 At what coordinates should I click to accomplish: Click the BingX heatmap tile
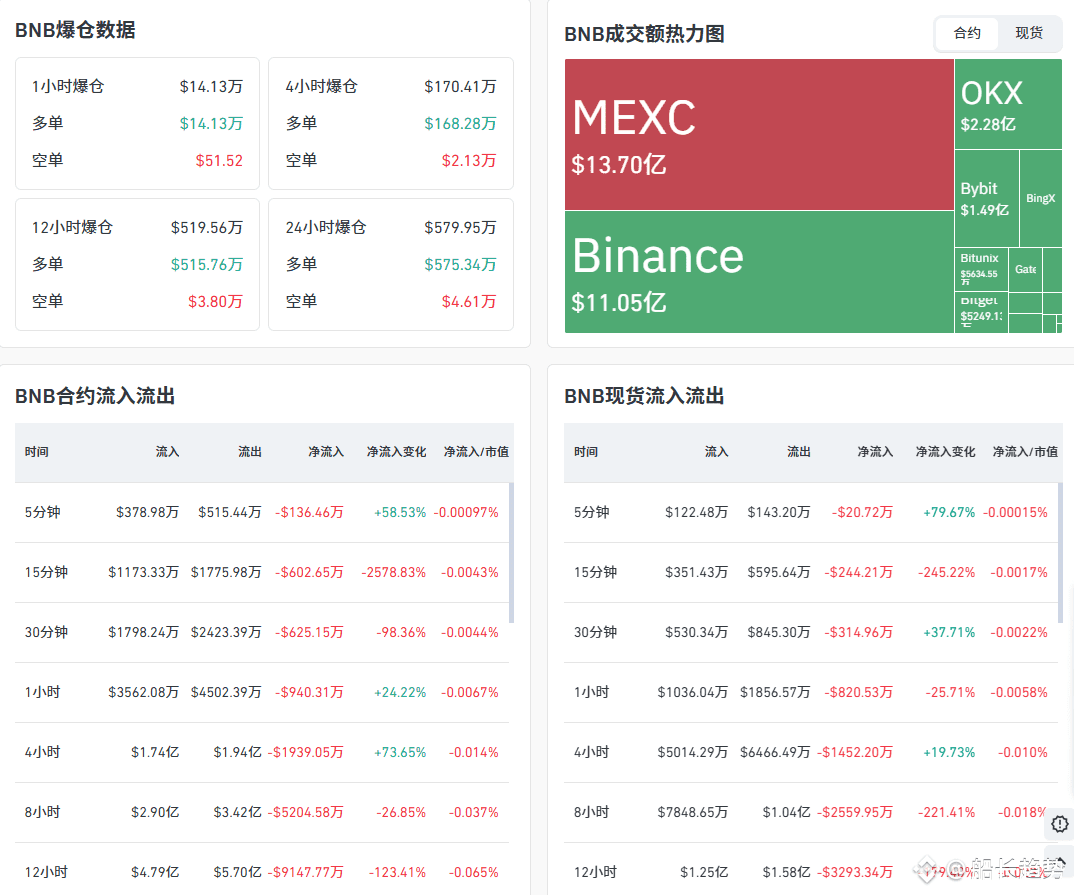point(1040,198)
